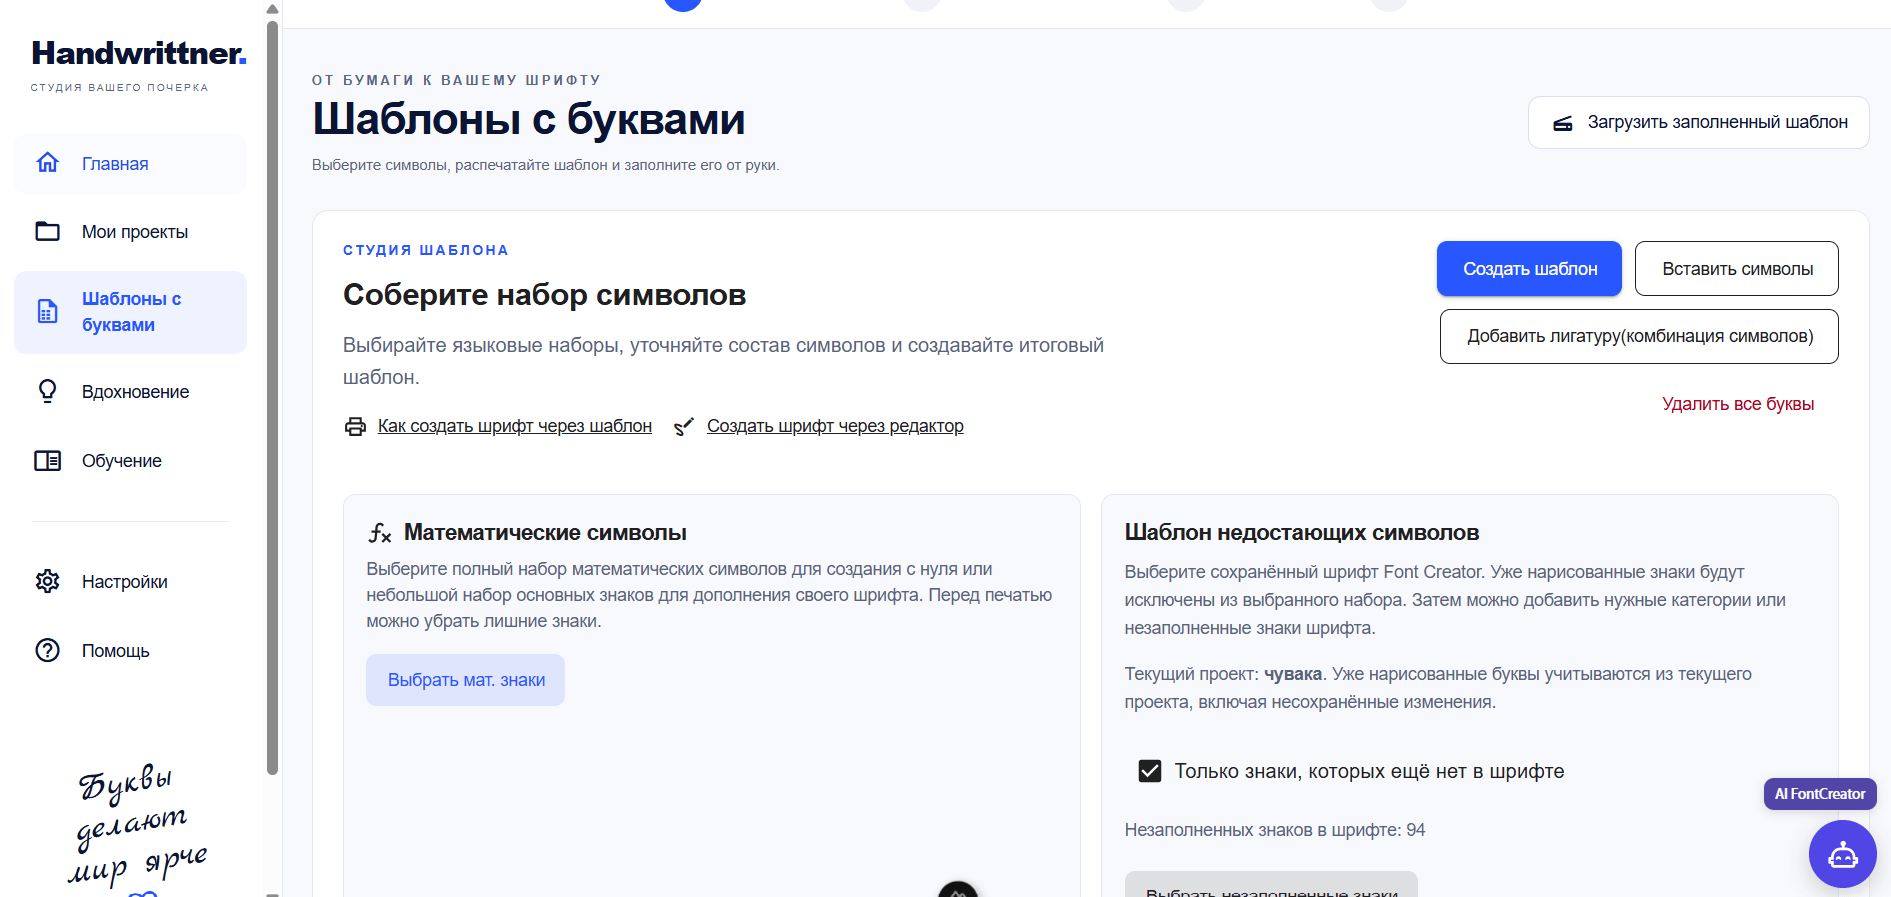Open Как создать шрифт через шаблон link
This screenshot has width=1891, height=897.
(514, 426)
